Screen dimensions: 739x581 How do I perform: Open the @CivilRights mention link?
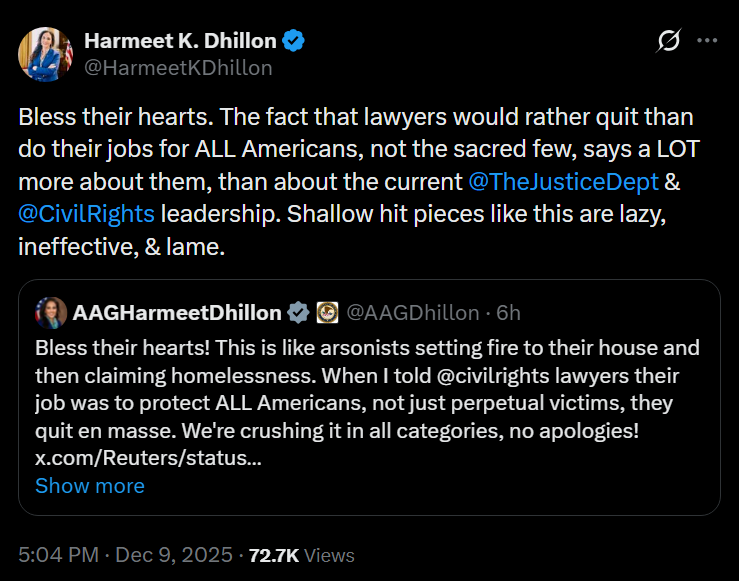tap(84, 215)
